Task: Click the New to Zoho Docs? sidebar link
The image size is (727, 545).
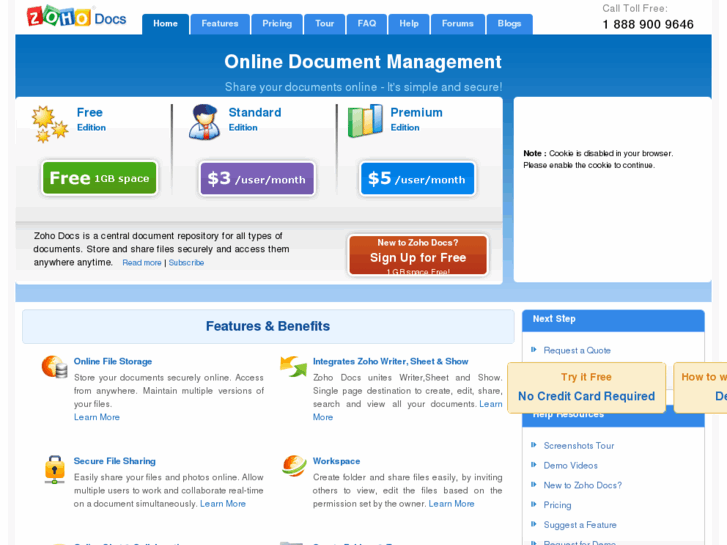Action: 582,485
